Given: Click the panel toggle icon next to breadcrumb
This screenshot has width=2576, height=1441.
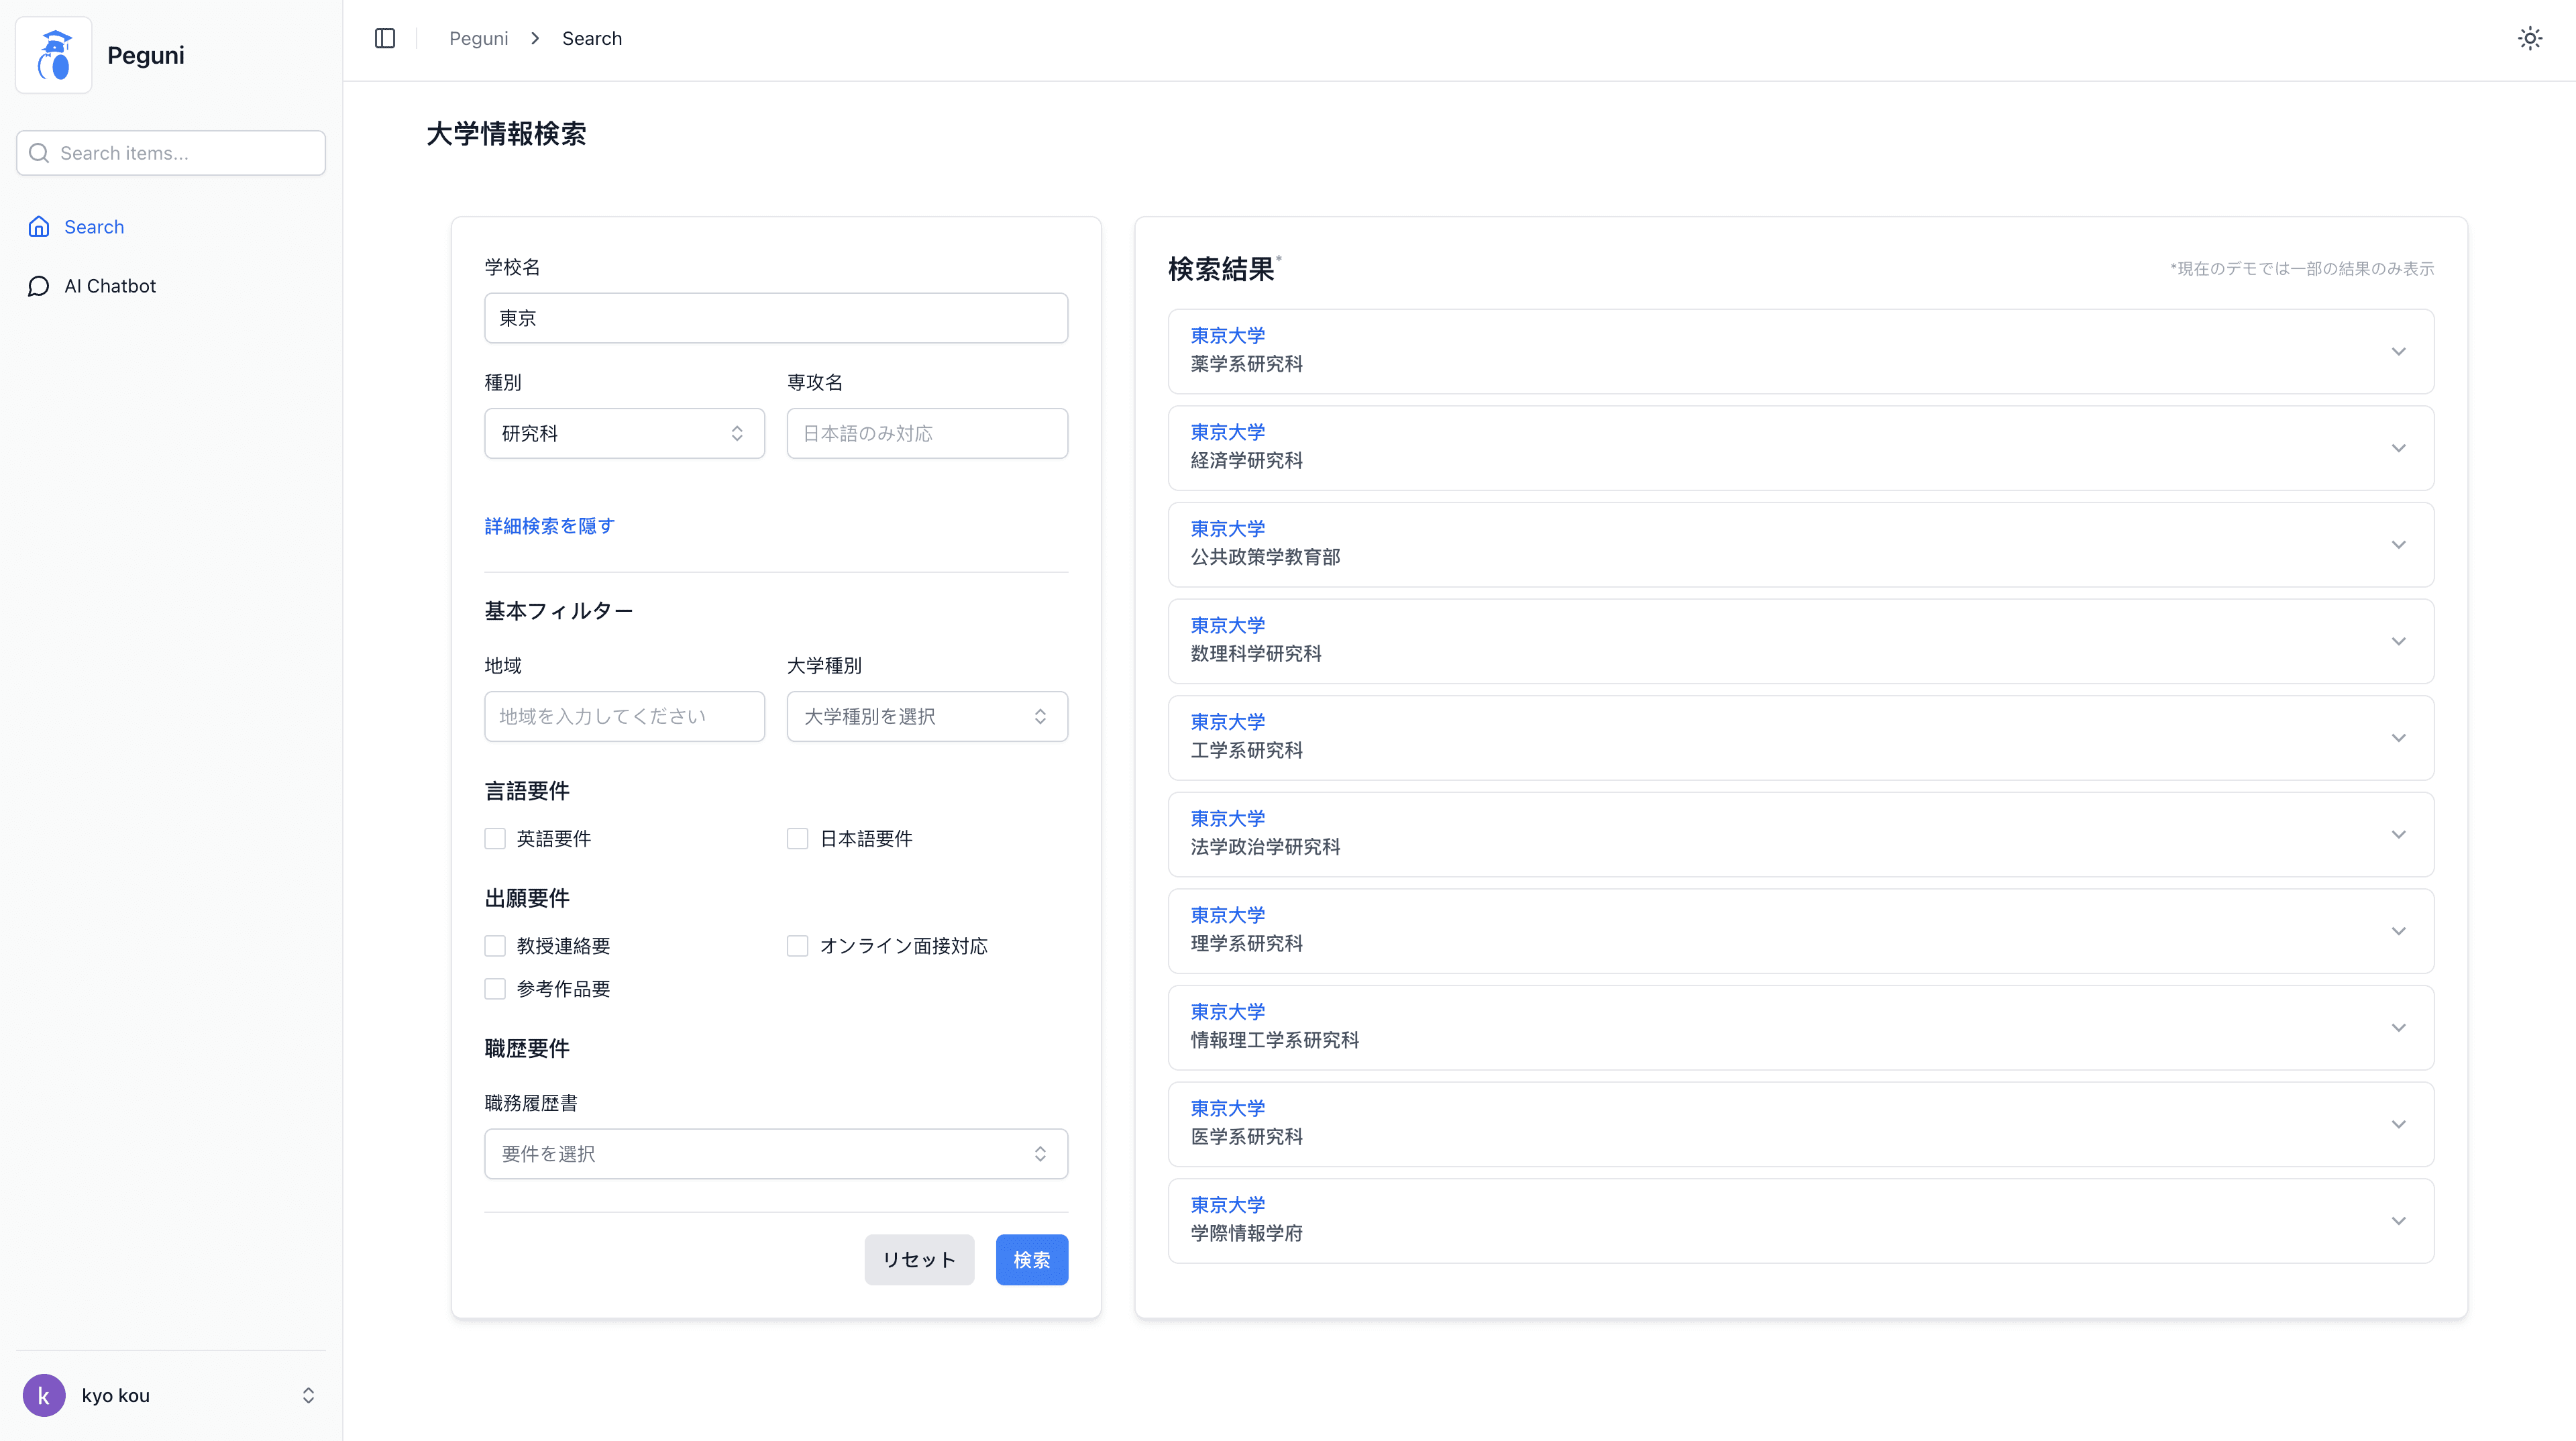Looking at the screenshot, I should coord(385,38).
